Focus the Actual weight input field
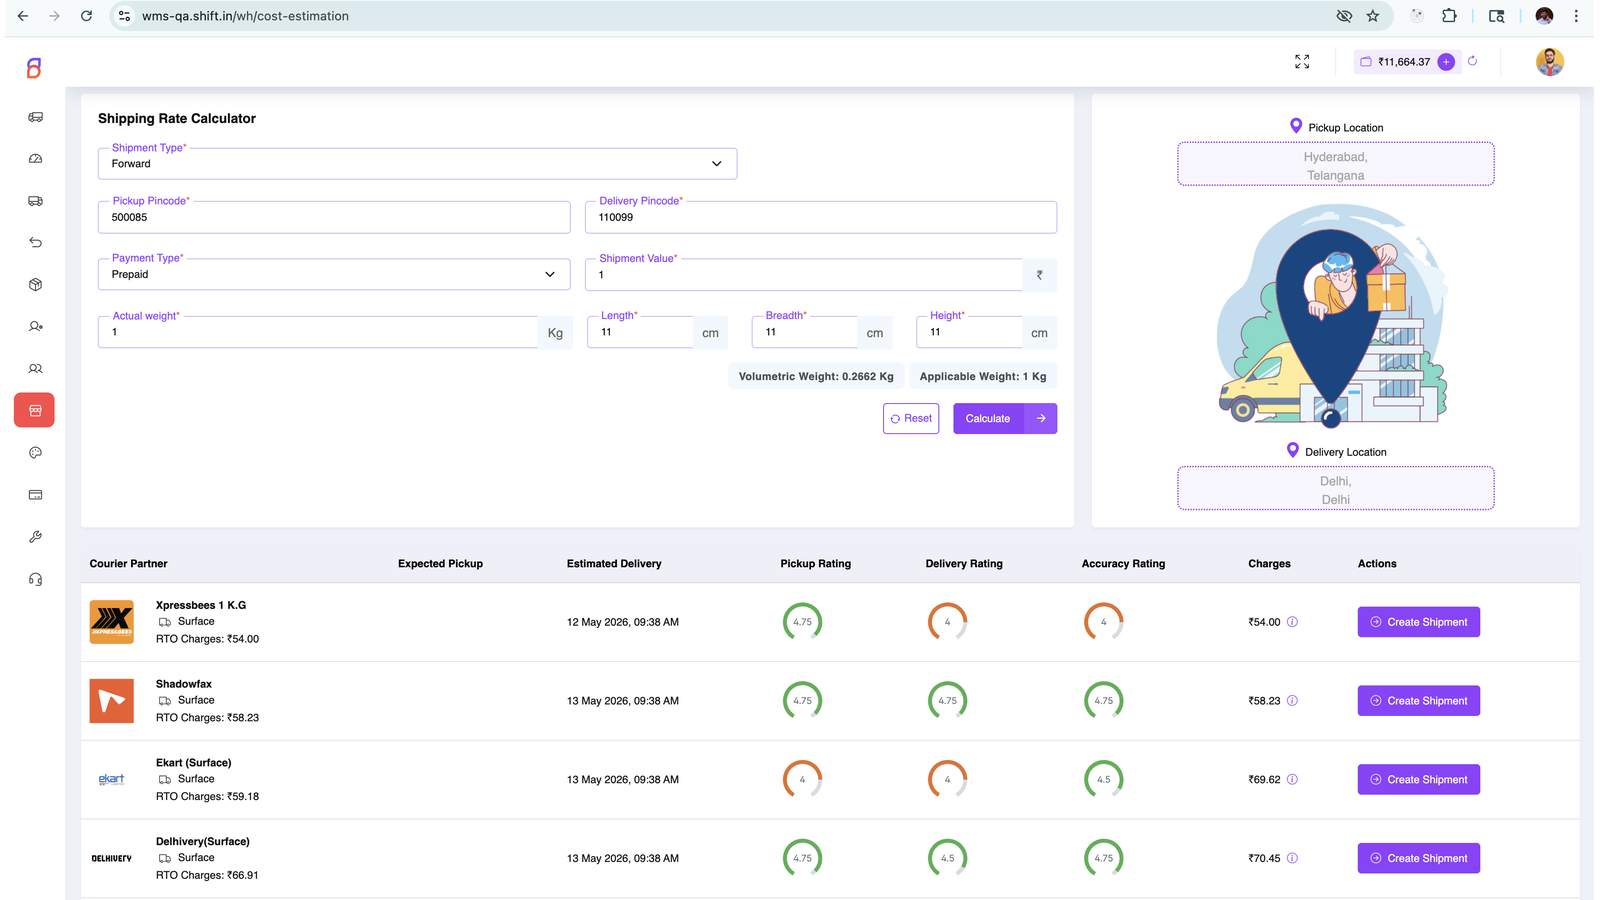Viewport: 1600px width, 900px height. click(x=318, y=332)
